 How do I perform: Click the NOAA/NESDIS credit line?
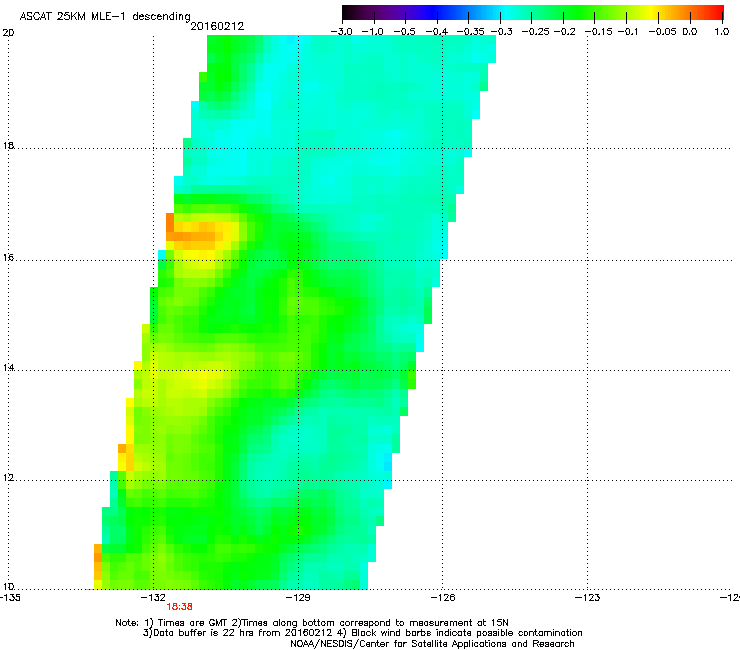[x=432, y=644]
